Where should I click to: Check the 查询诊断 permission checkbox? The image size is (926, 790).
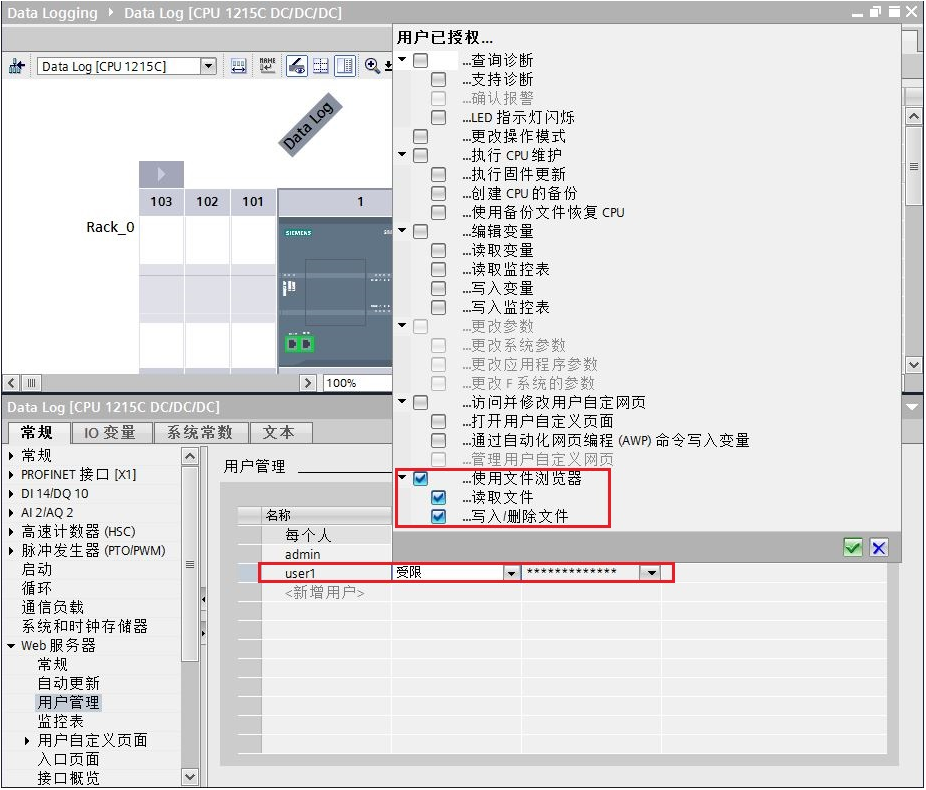coord(420,60)
